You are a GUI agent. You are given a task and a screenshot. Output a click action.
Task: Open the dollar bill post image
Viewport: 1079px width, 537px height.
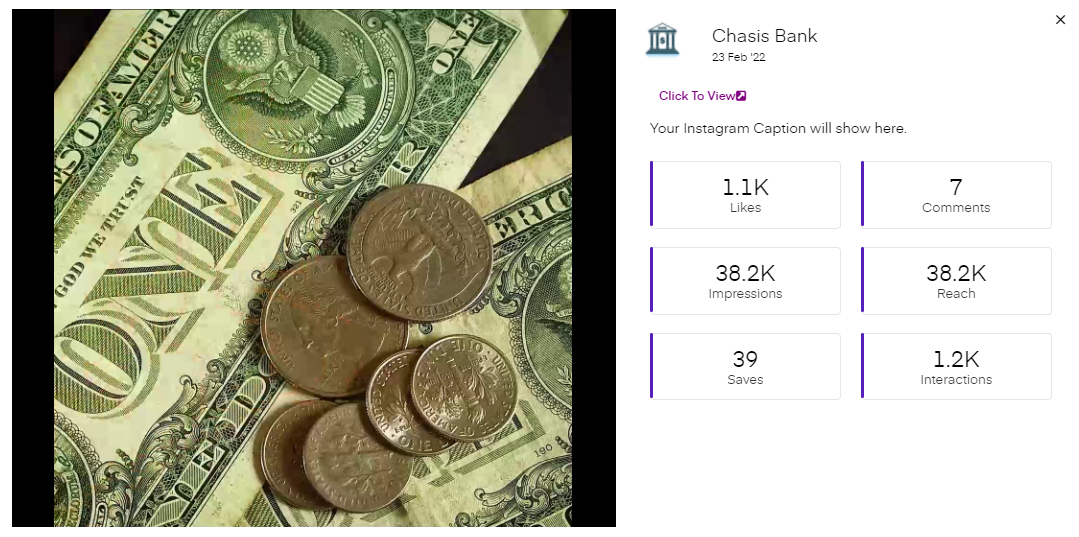click(x=314, y=268)
